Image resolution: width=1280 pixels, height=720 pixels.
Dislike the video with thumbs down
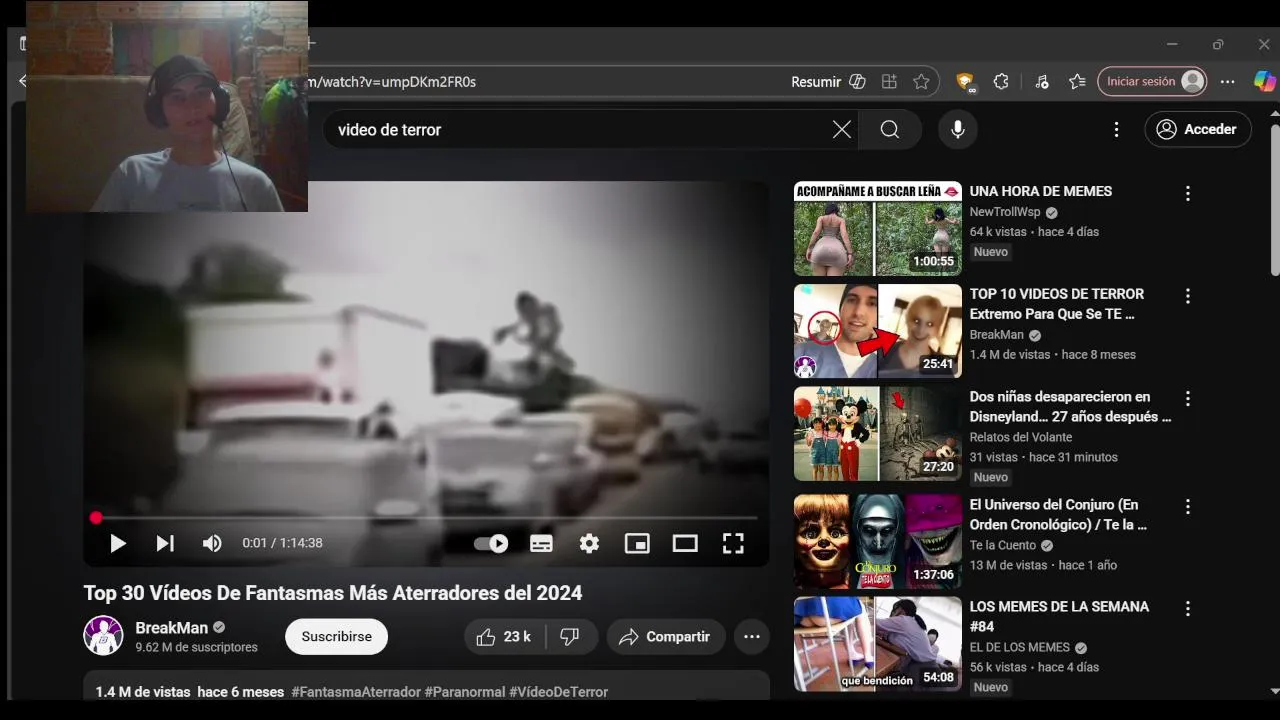tap(570, 637)
